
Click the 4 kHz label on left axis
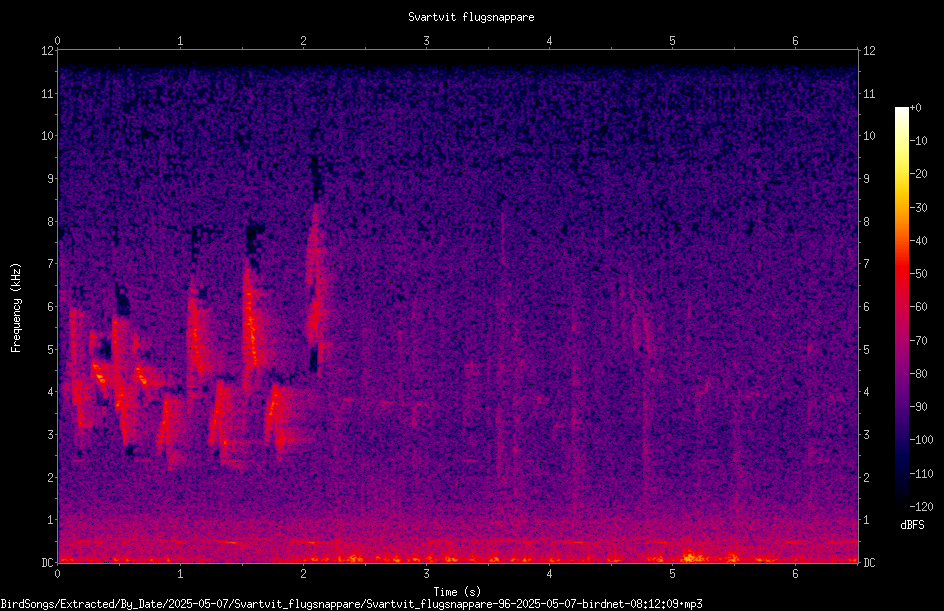[51, 392]
